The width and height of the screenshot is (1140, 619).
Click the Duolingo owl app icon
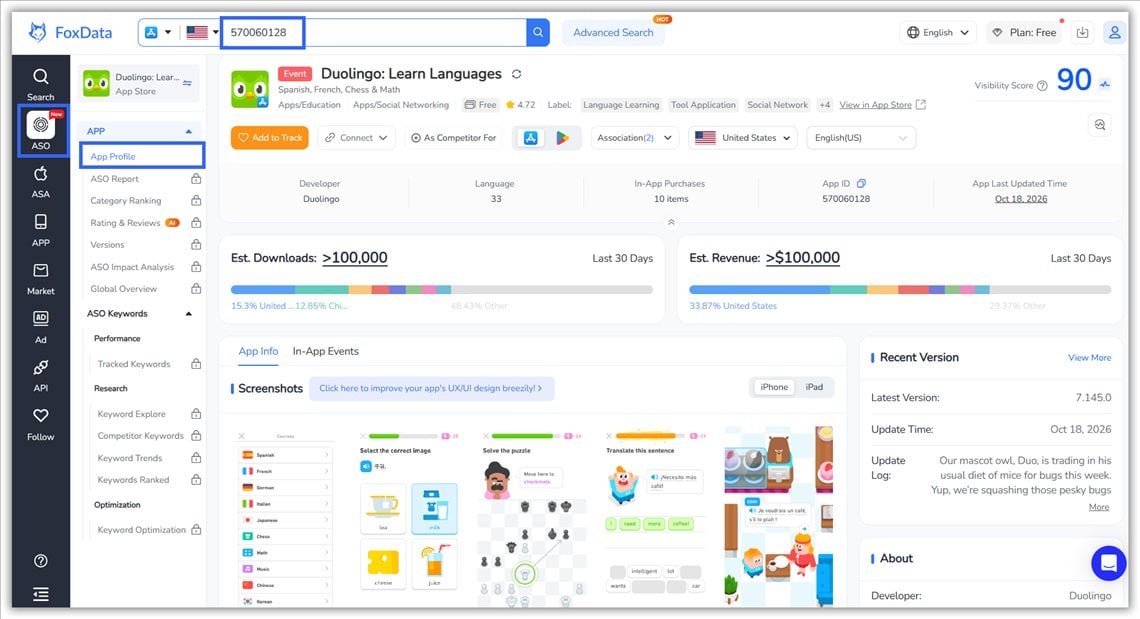[x=249, y=89]
